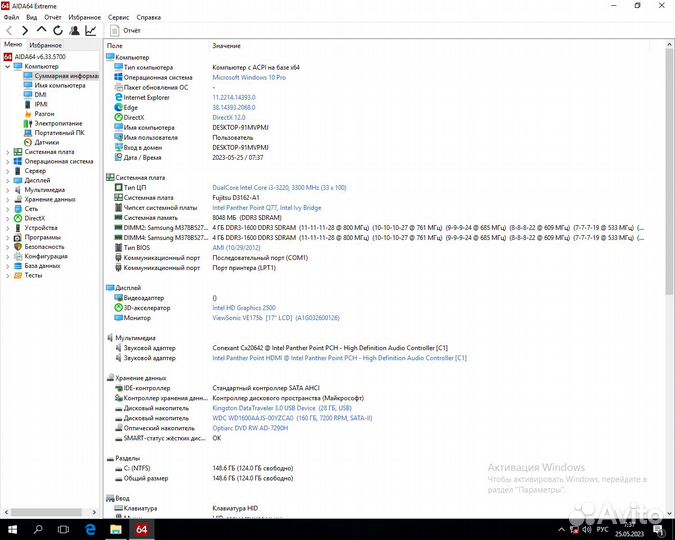Open the Вид menu
This screenshot has width=675, height=540.
(31, 17)
